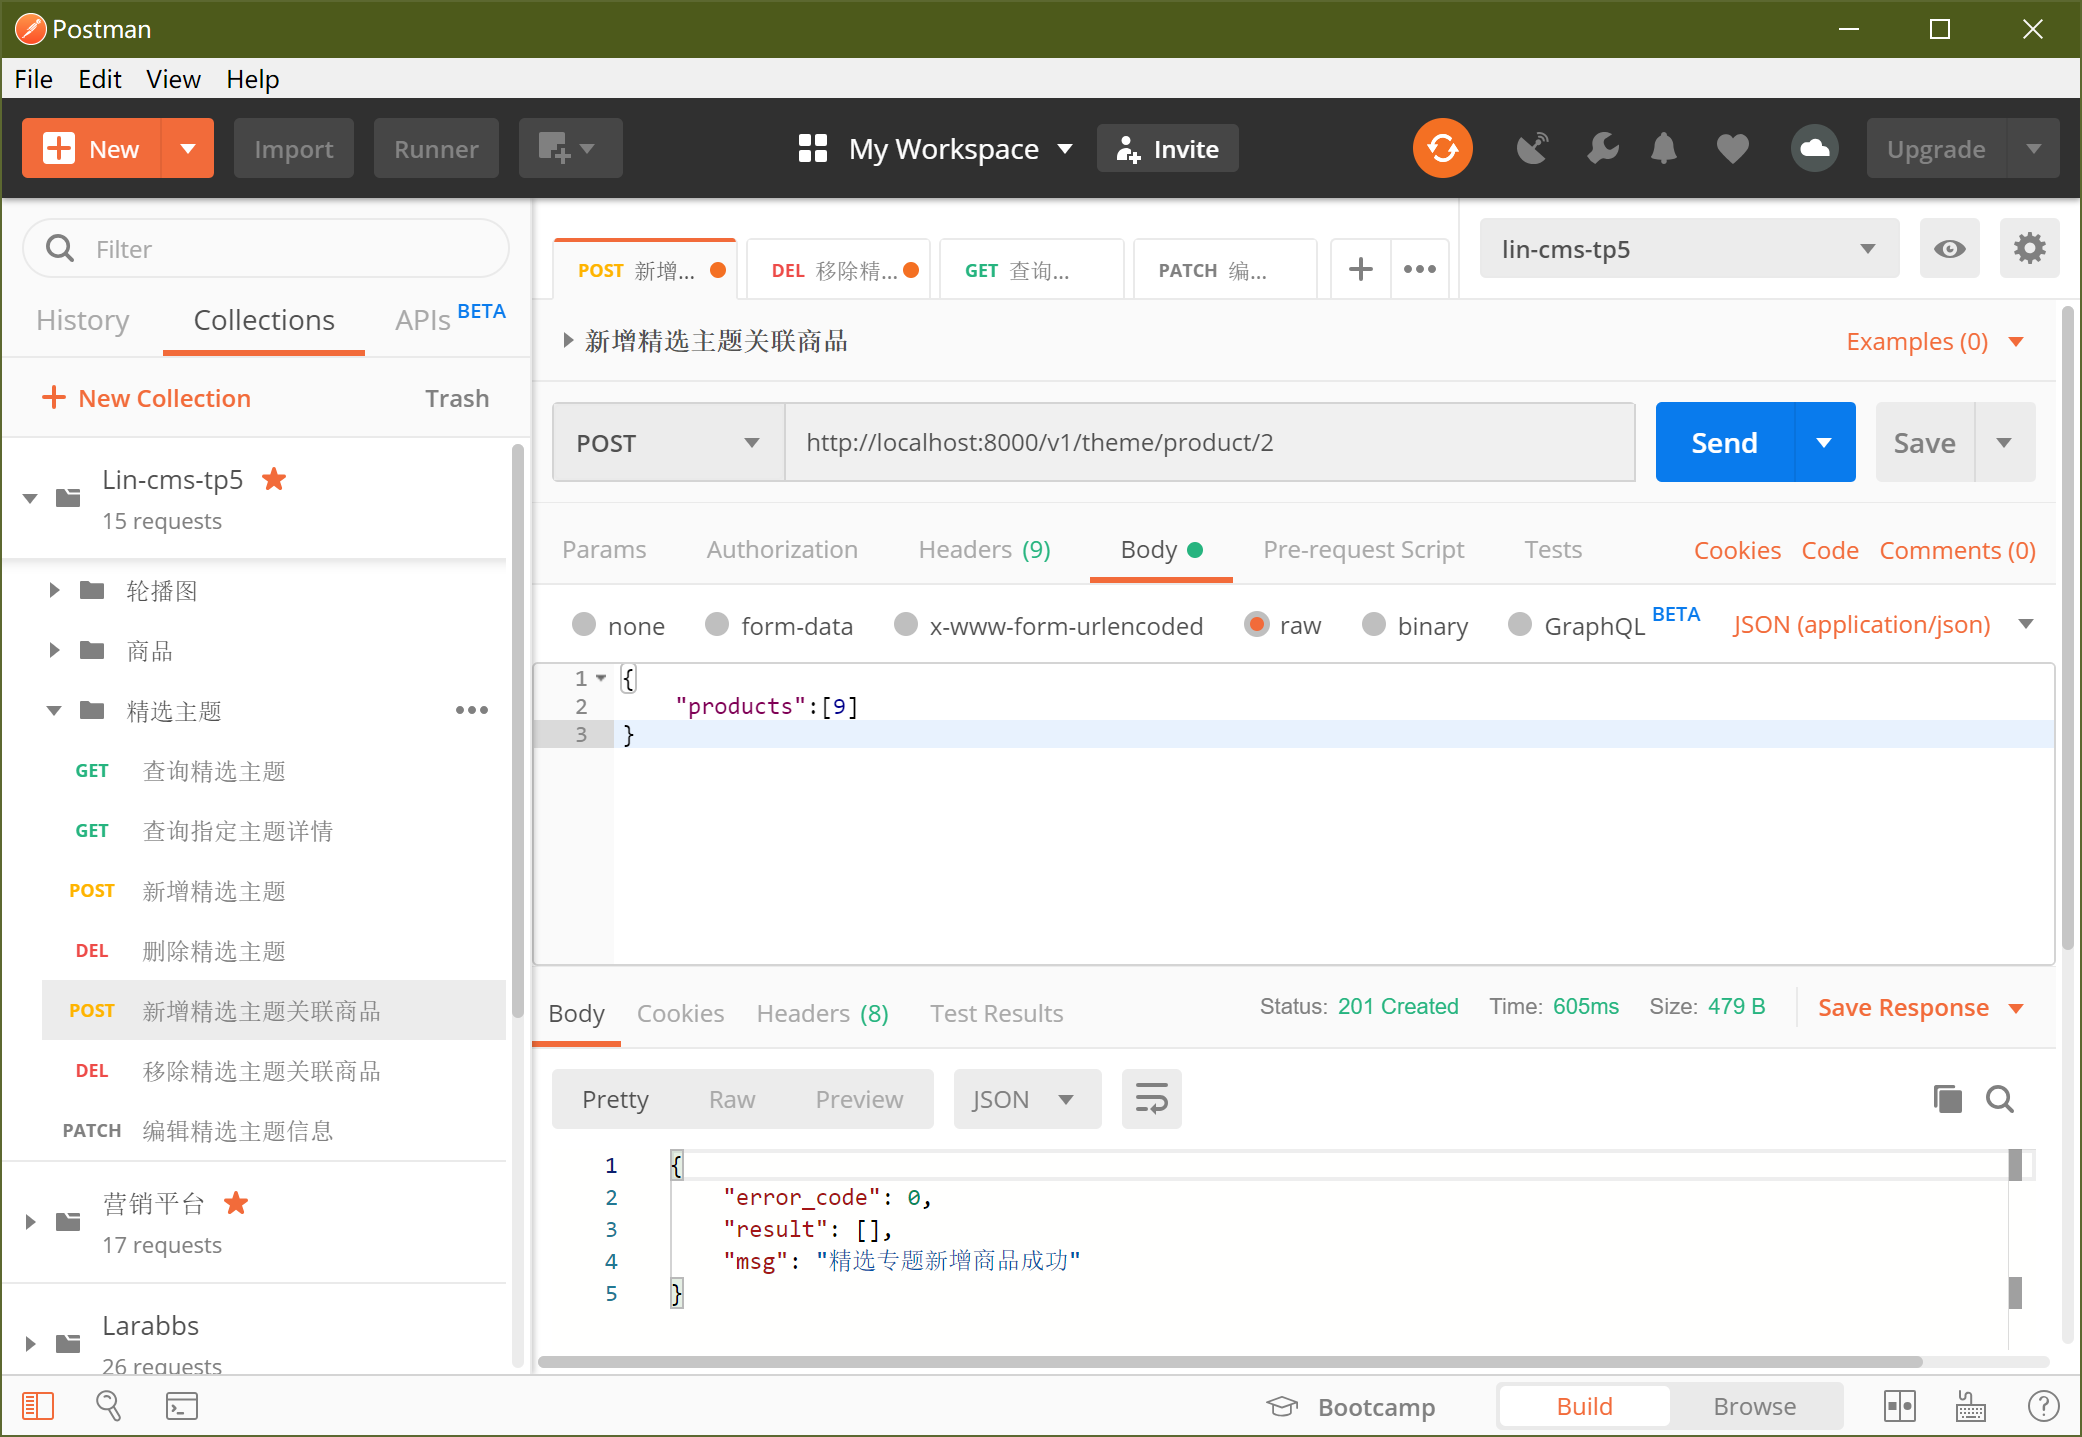Click the Filter search magnifier icon
Viewport: 2082px width, 1437px height.
point(60,248)
